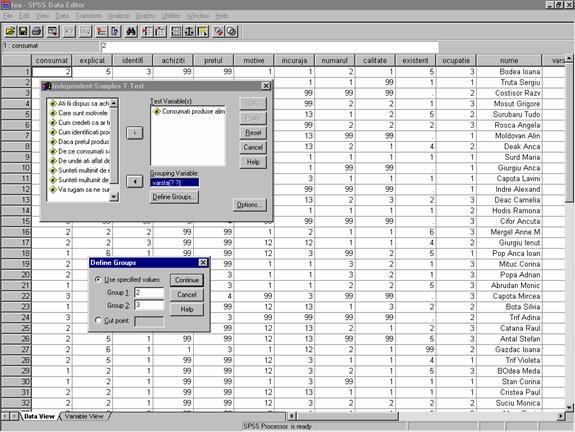This screenshot has width=575, height=432.
Task: Click the Save File diskette icon
Action: pyautogui.click(x=23, y=32)
